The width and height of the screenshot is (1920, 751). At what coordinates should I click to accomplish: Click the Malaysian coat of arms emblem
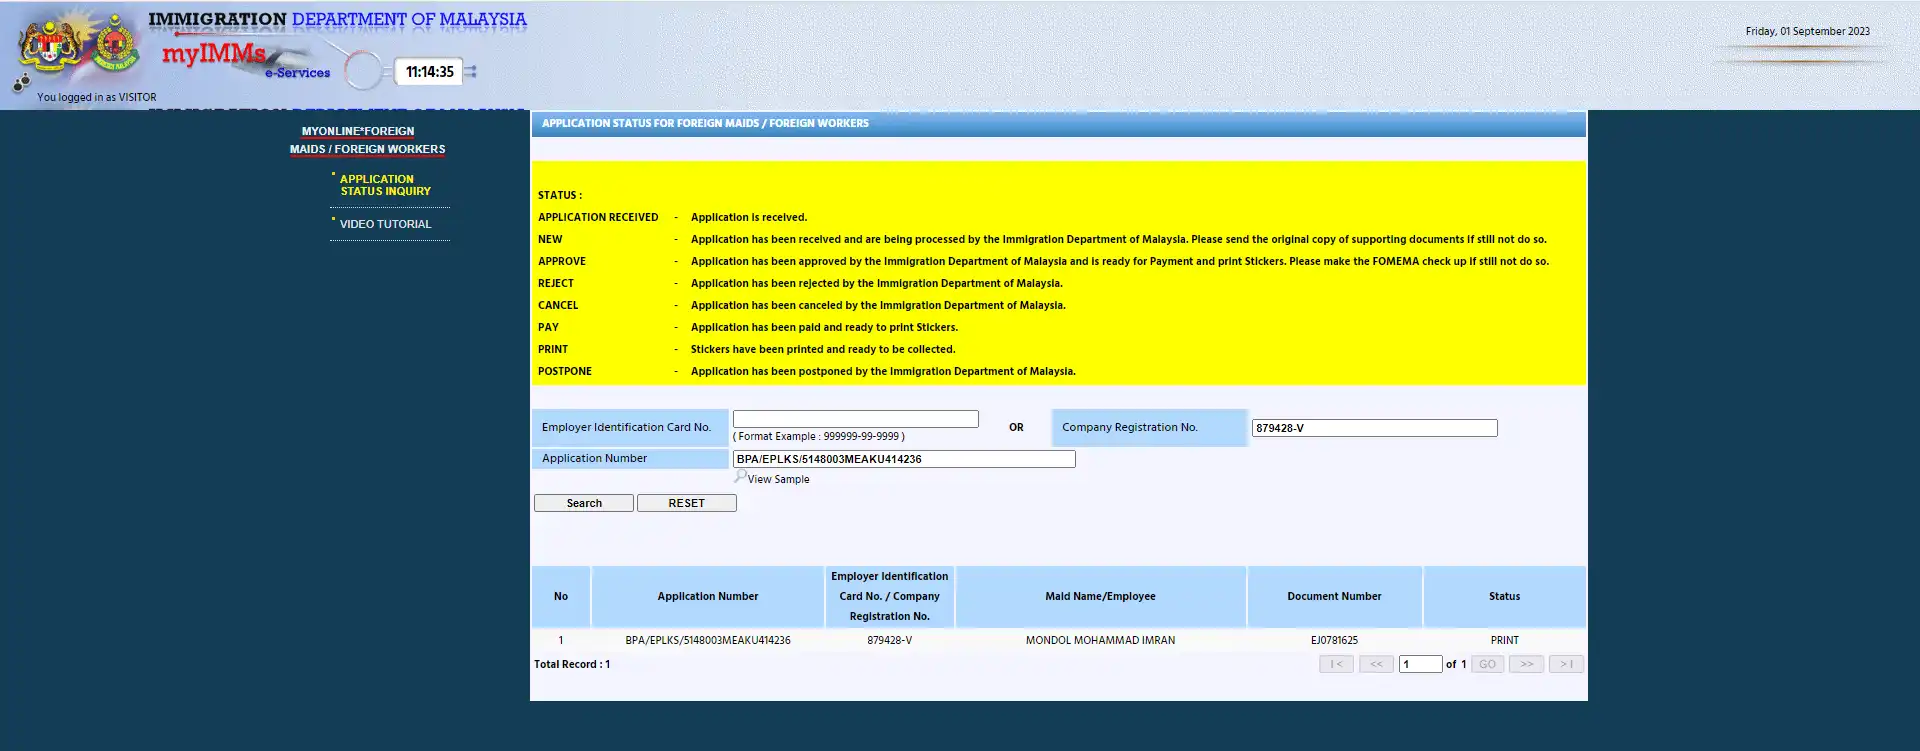pos(50,43)
